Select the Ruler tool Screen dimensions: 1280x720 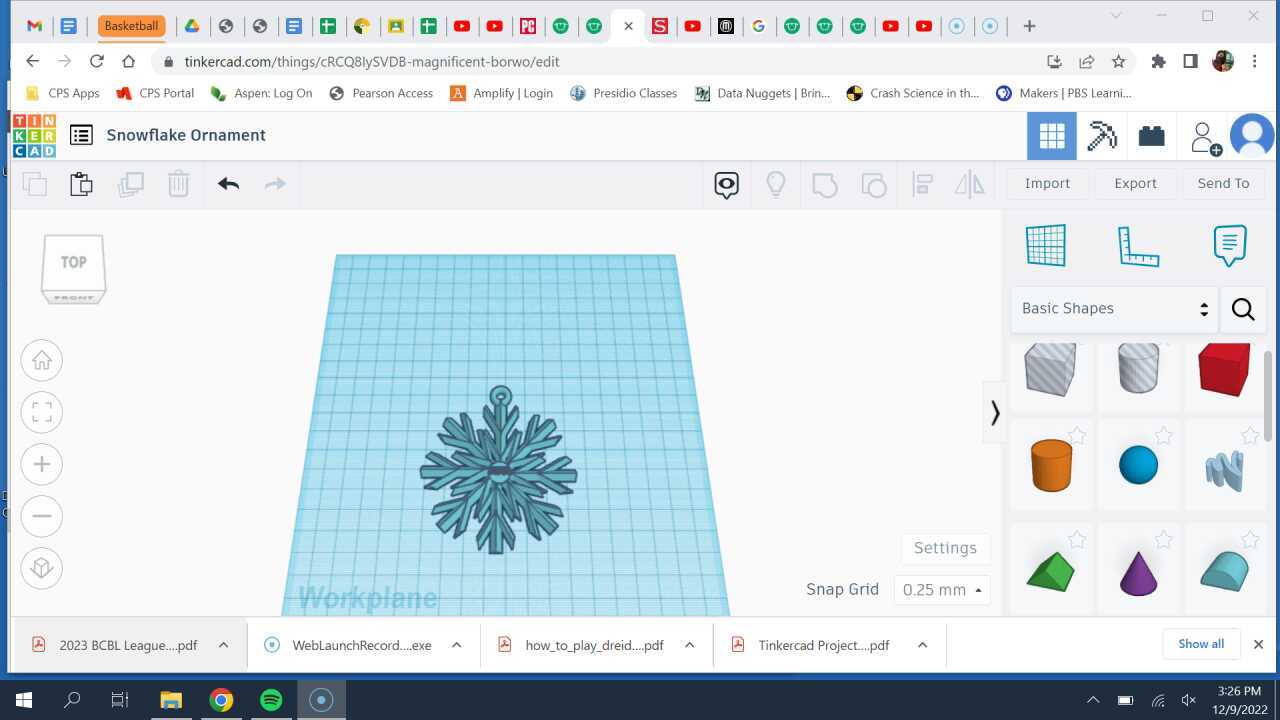1139,245
